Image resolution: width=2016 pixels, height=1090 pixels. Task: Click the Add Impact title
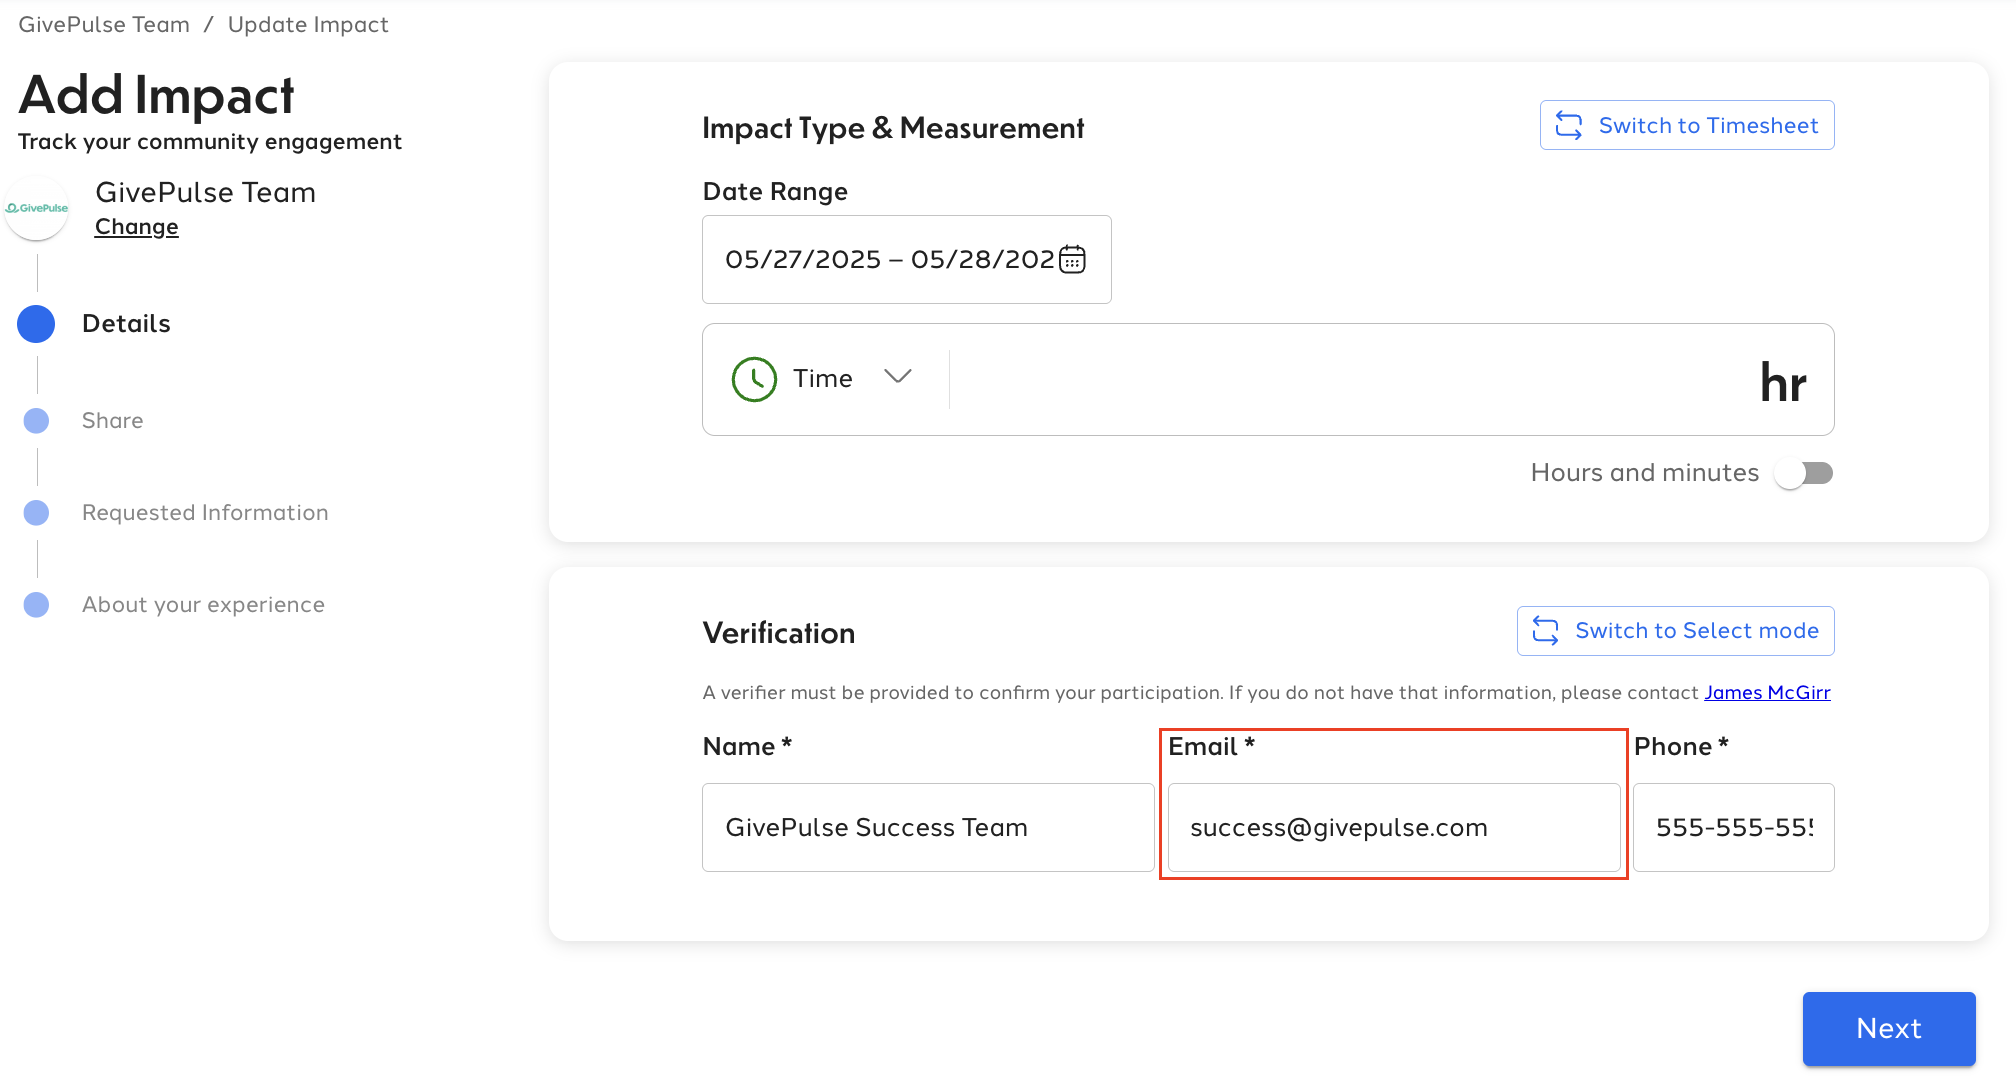coord(157,96)
